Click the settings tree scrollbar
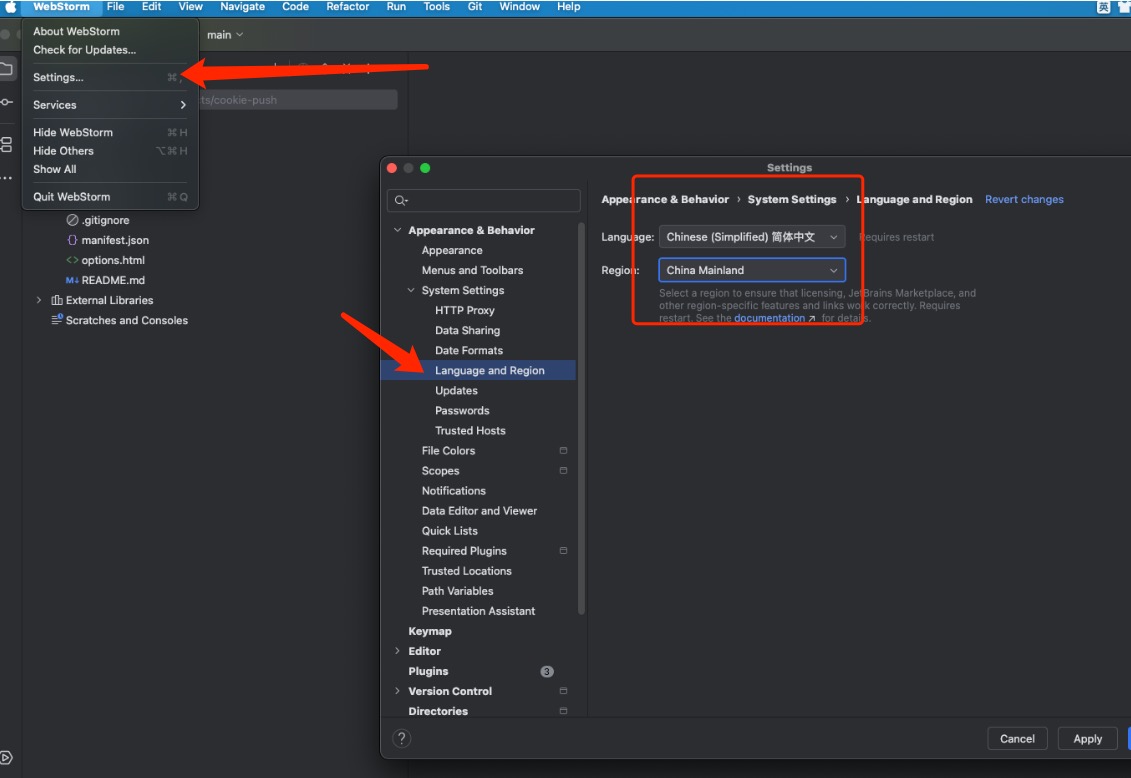1131x778 pixels. click(x=581, y=418)
